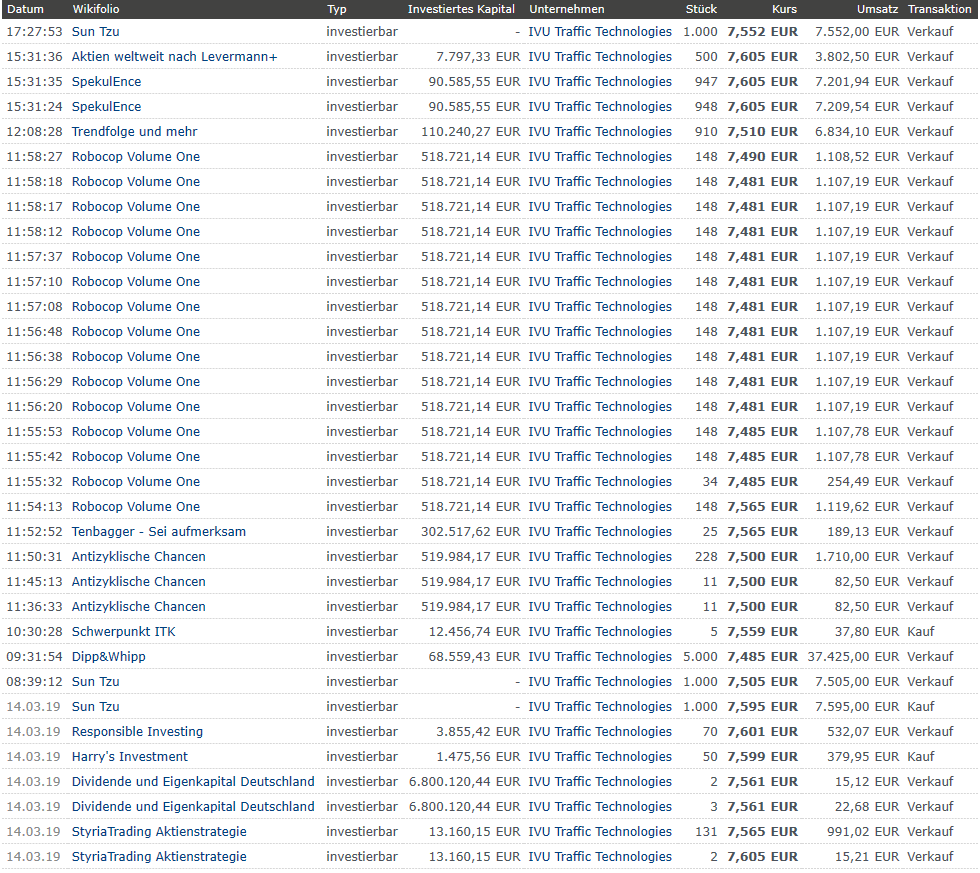This screenshot has width=980, height=873.
Task: Open Robocop Volume One at 11:56:48
Action: [x=136, y=332]
